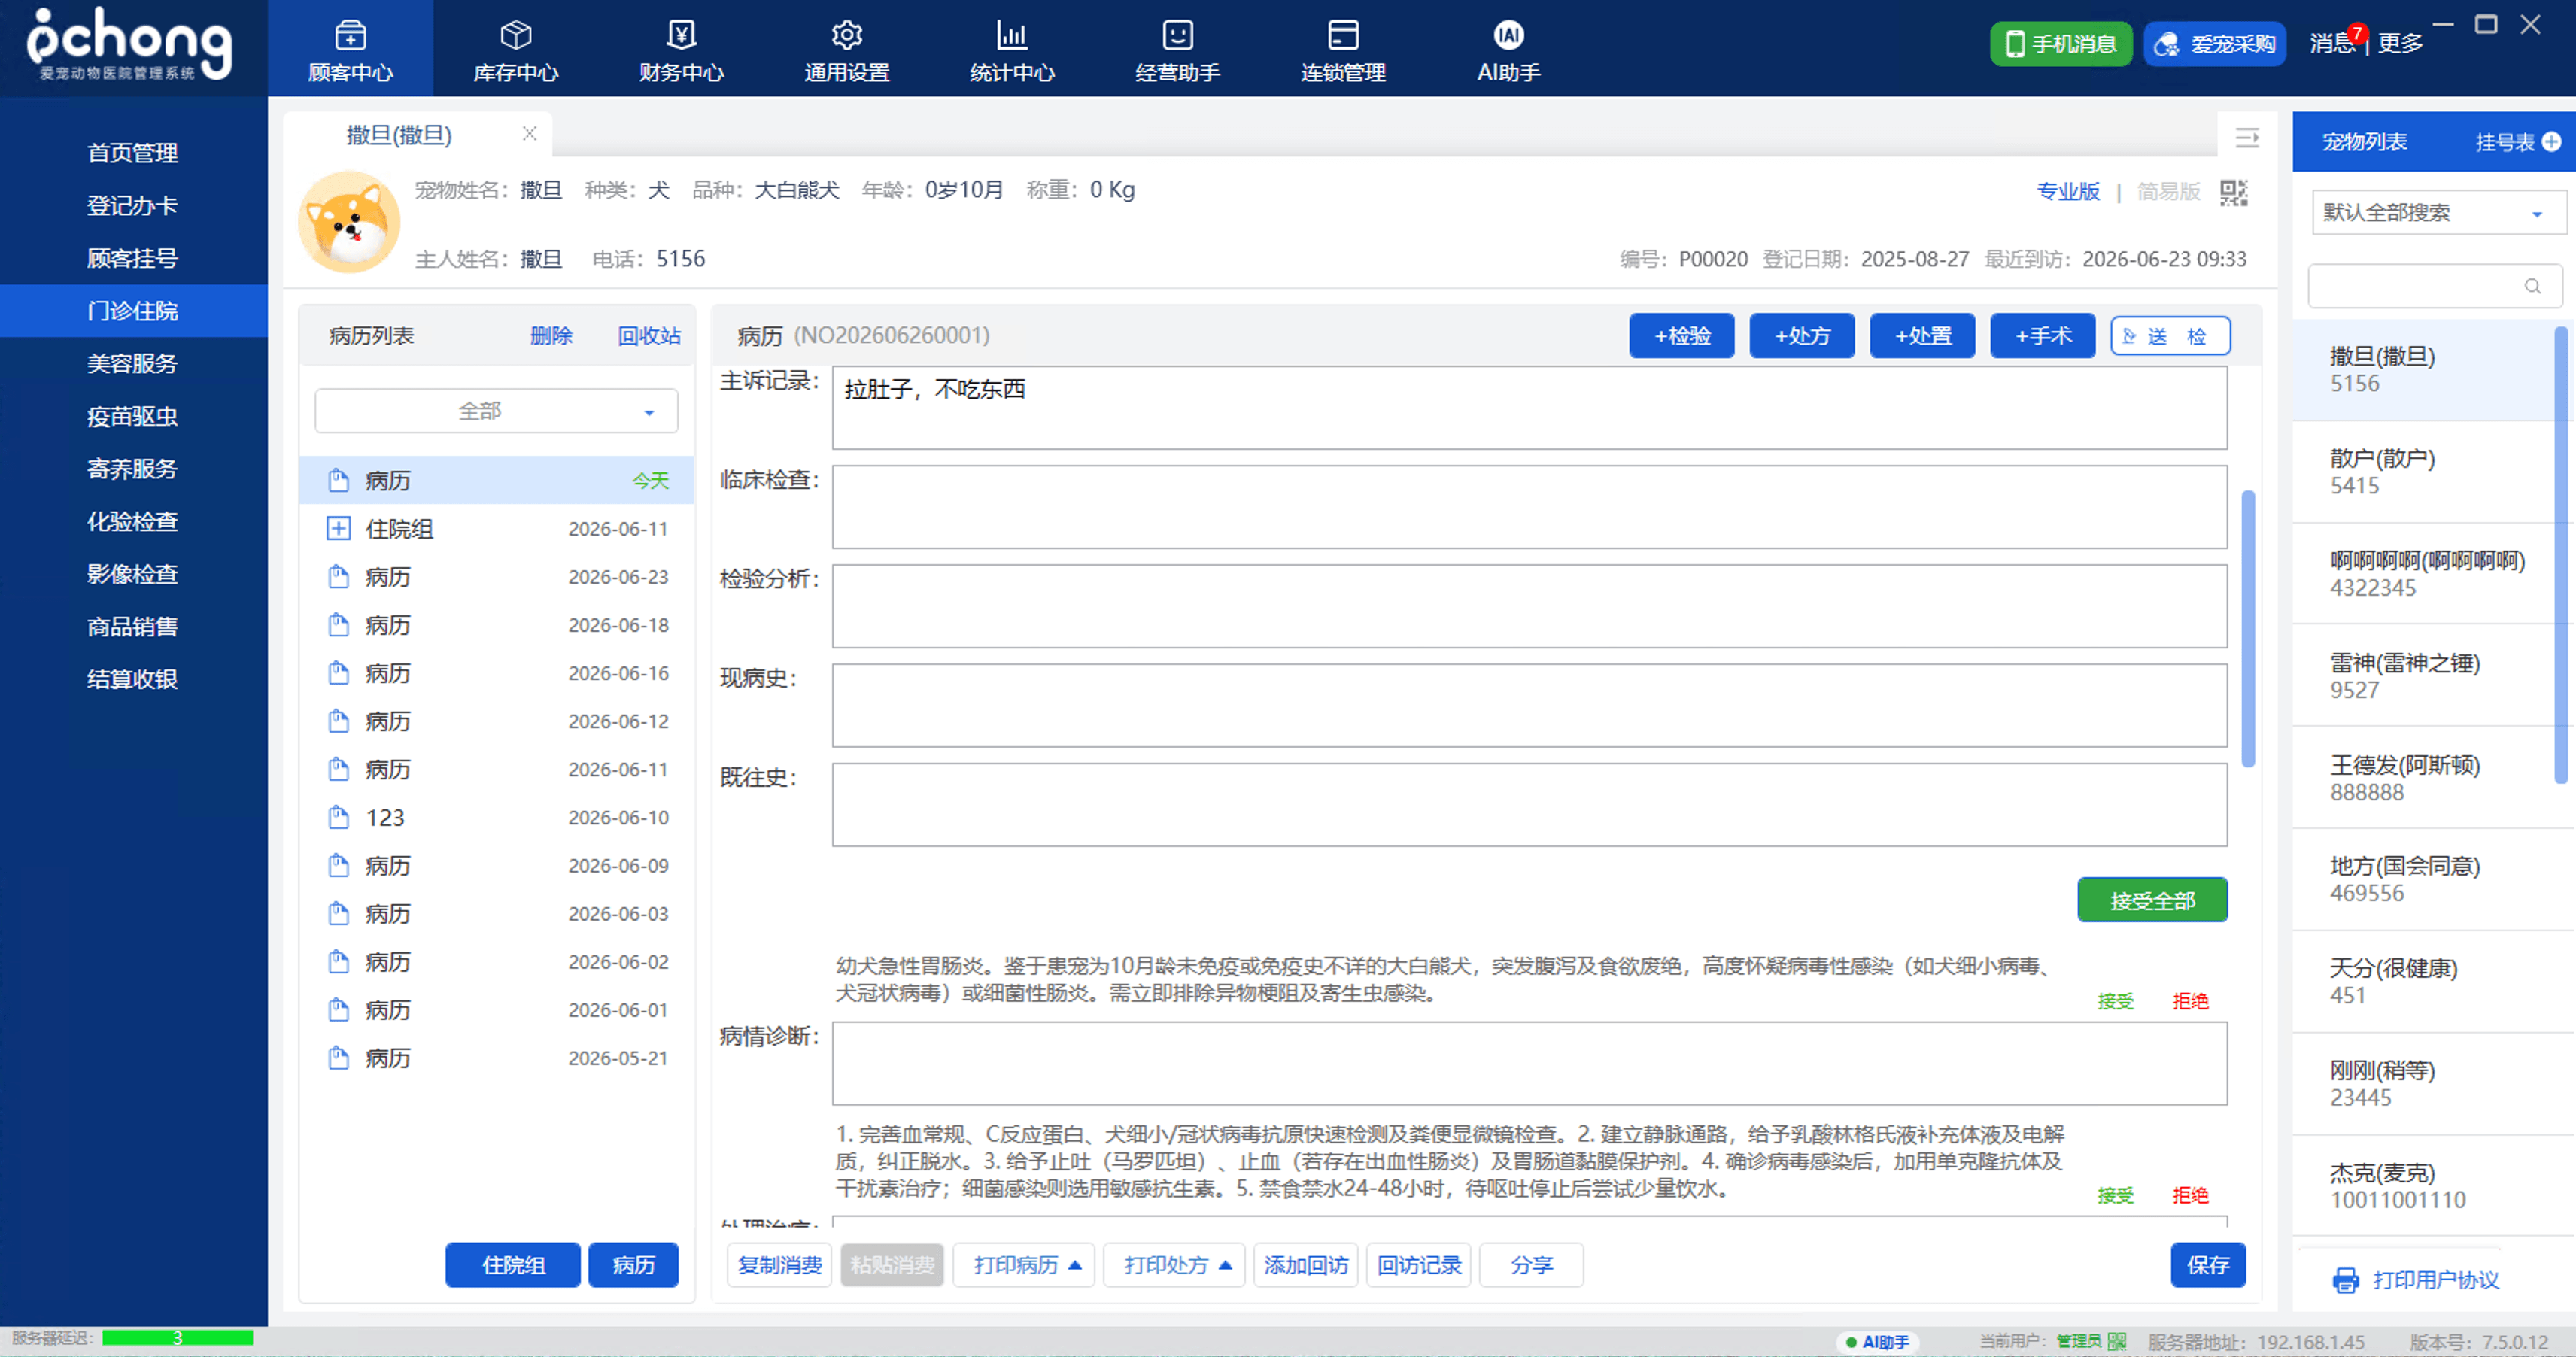Image resolution: width=2576 pixels, height=1357 pixels.
Task: Click the +处方 button
Action: pyautogui.click(x=1801, y=336)
